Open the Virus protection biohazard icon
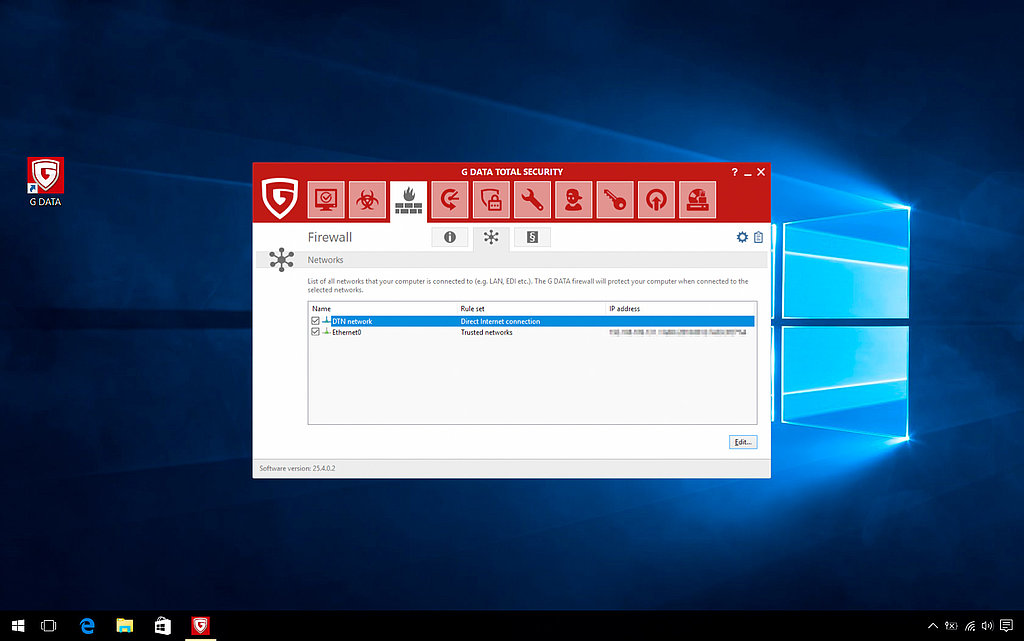Viewport: 1024px width, 641px height. [367, 200]
